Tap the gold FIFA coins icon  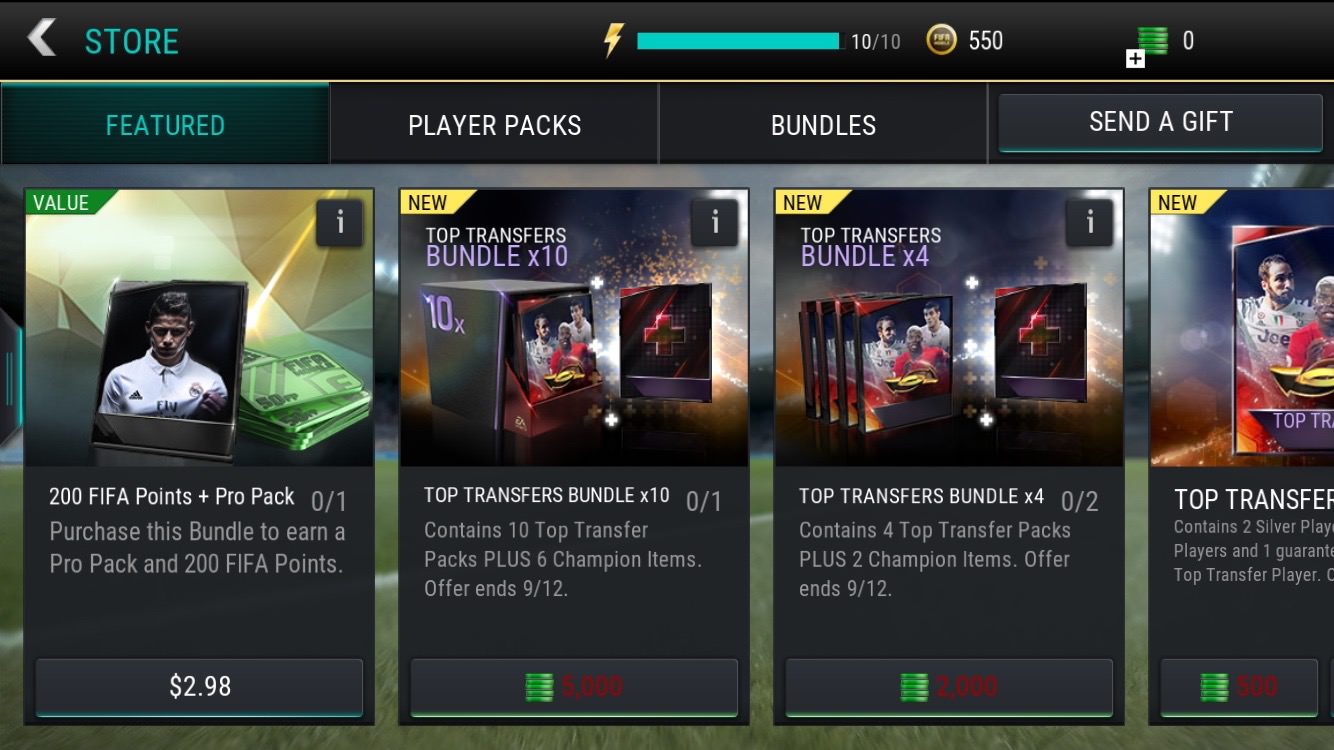[940, 40]
